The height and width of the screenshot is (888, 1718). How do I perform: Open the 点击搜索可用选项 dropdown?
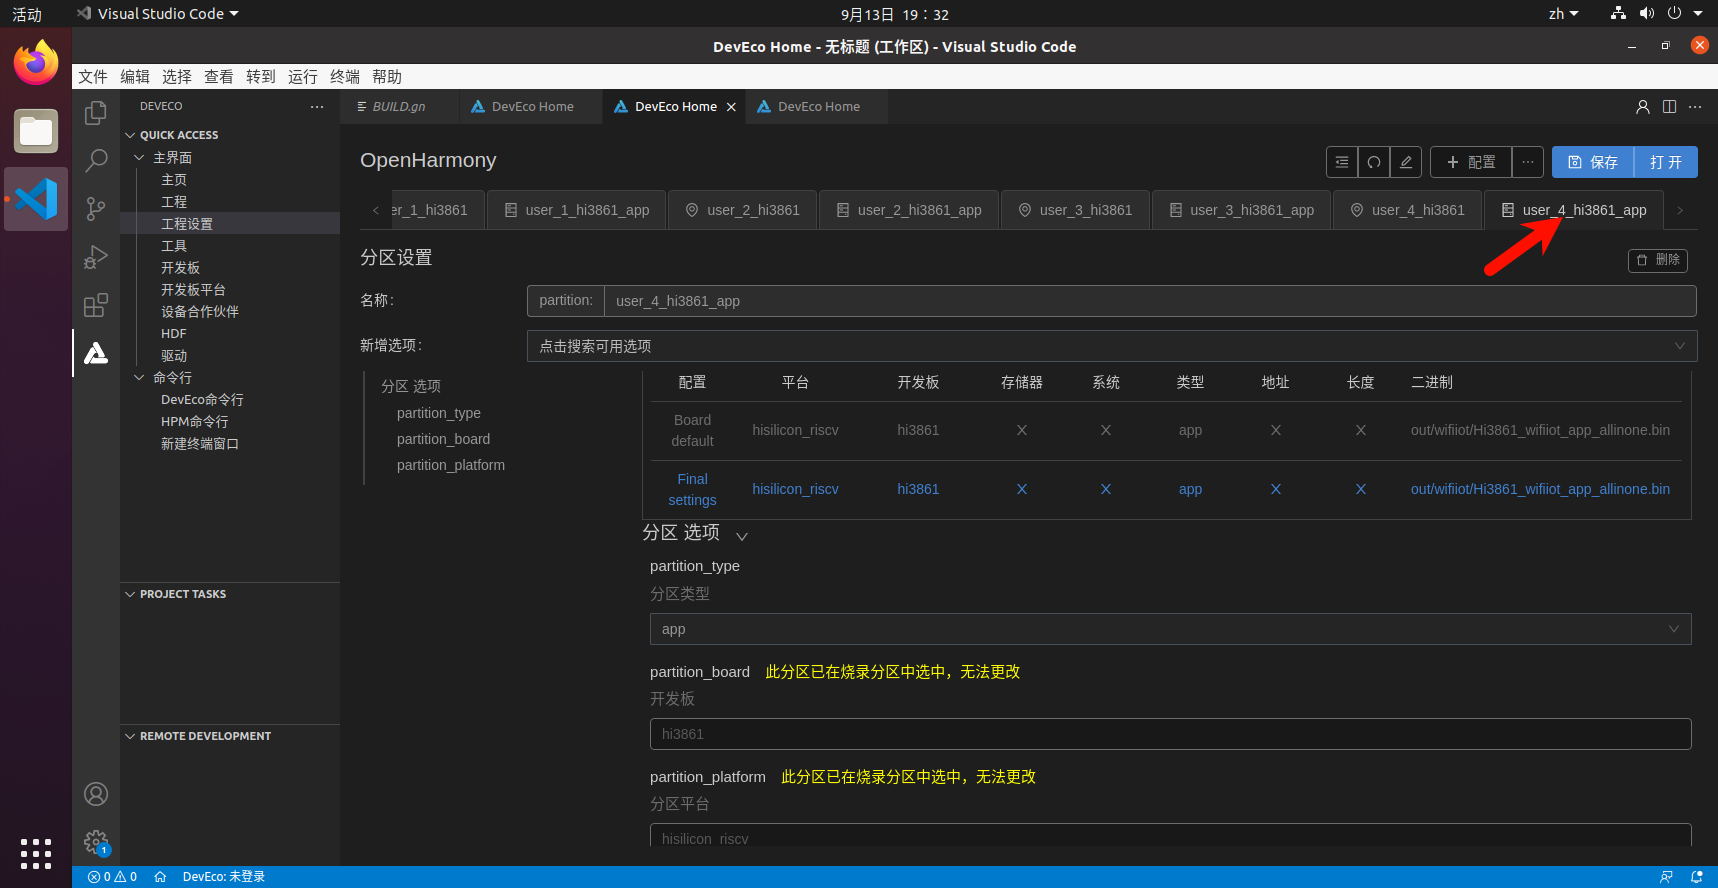pos(1111,346)
